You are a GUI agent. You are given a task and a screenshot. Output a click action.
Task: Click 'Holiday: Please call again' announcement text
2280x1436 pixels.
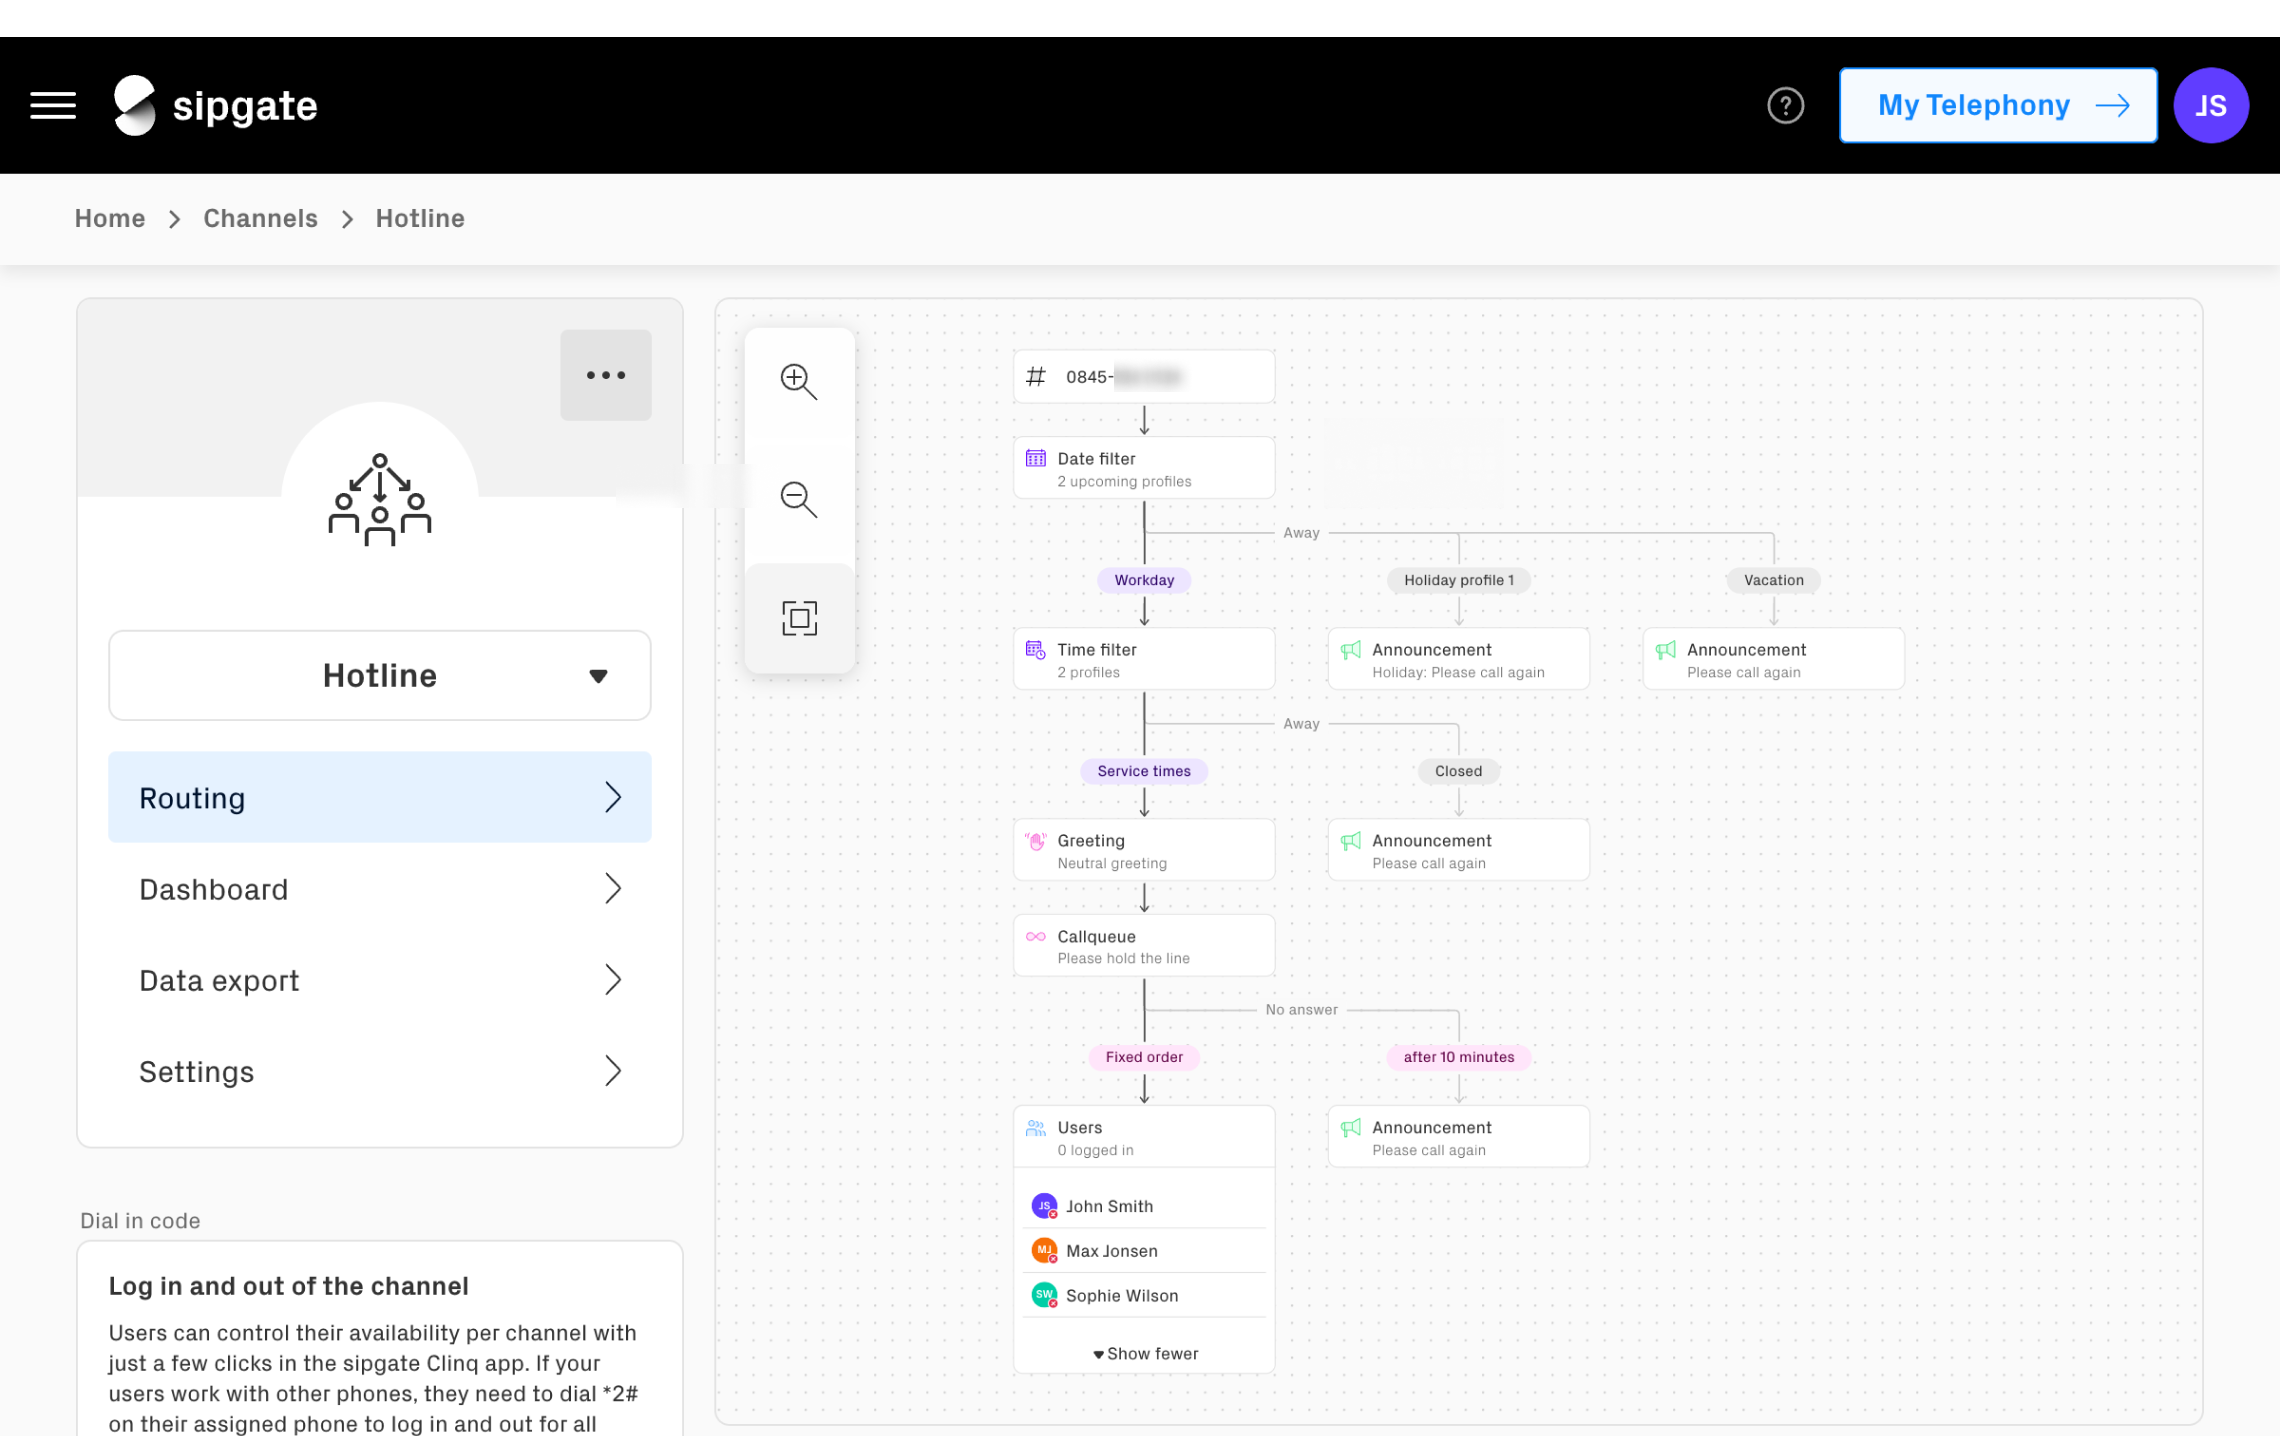pyautogui.click(x=1458, y=673)
